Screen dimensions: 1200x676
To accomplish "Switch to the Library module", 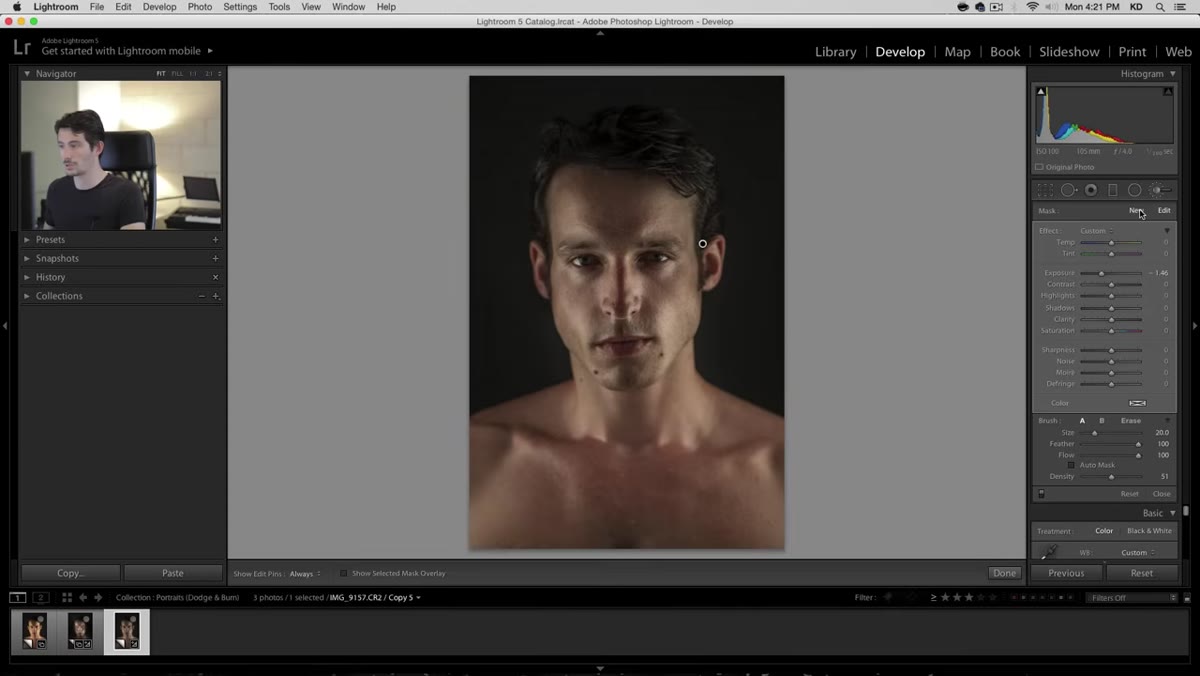I will click(x=835, y=52).
